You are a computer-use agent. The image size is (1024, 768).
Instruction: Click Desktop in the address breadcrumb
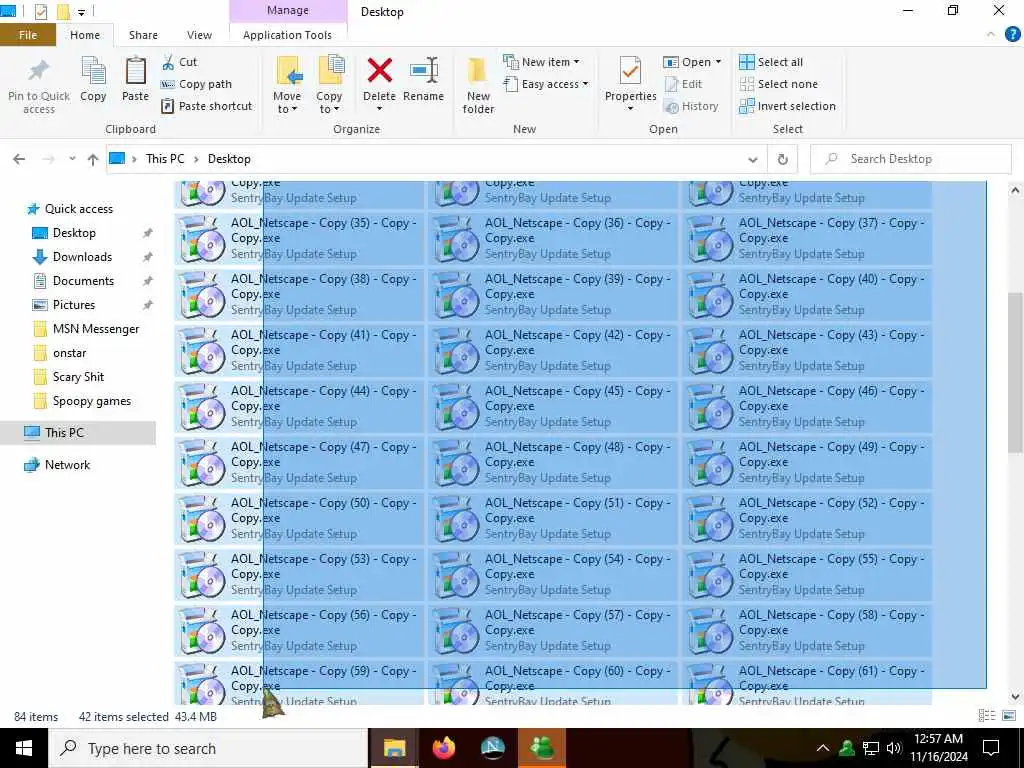pyautogui.click(x=229, y=159)
